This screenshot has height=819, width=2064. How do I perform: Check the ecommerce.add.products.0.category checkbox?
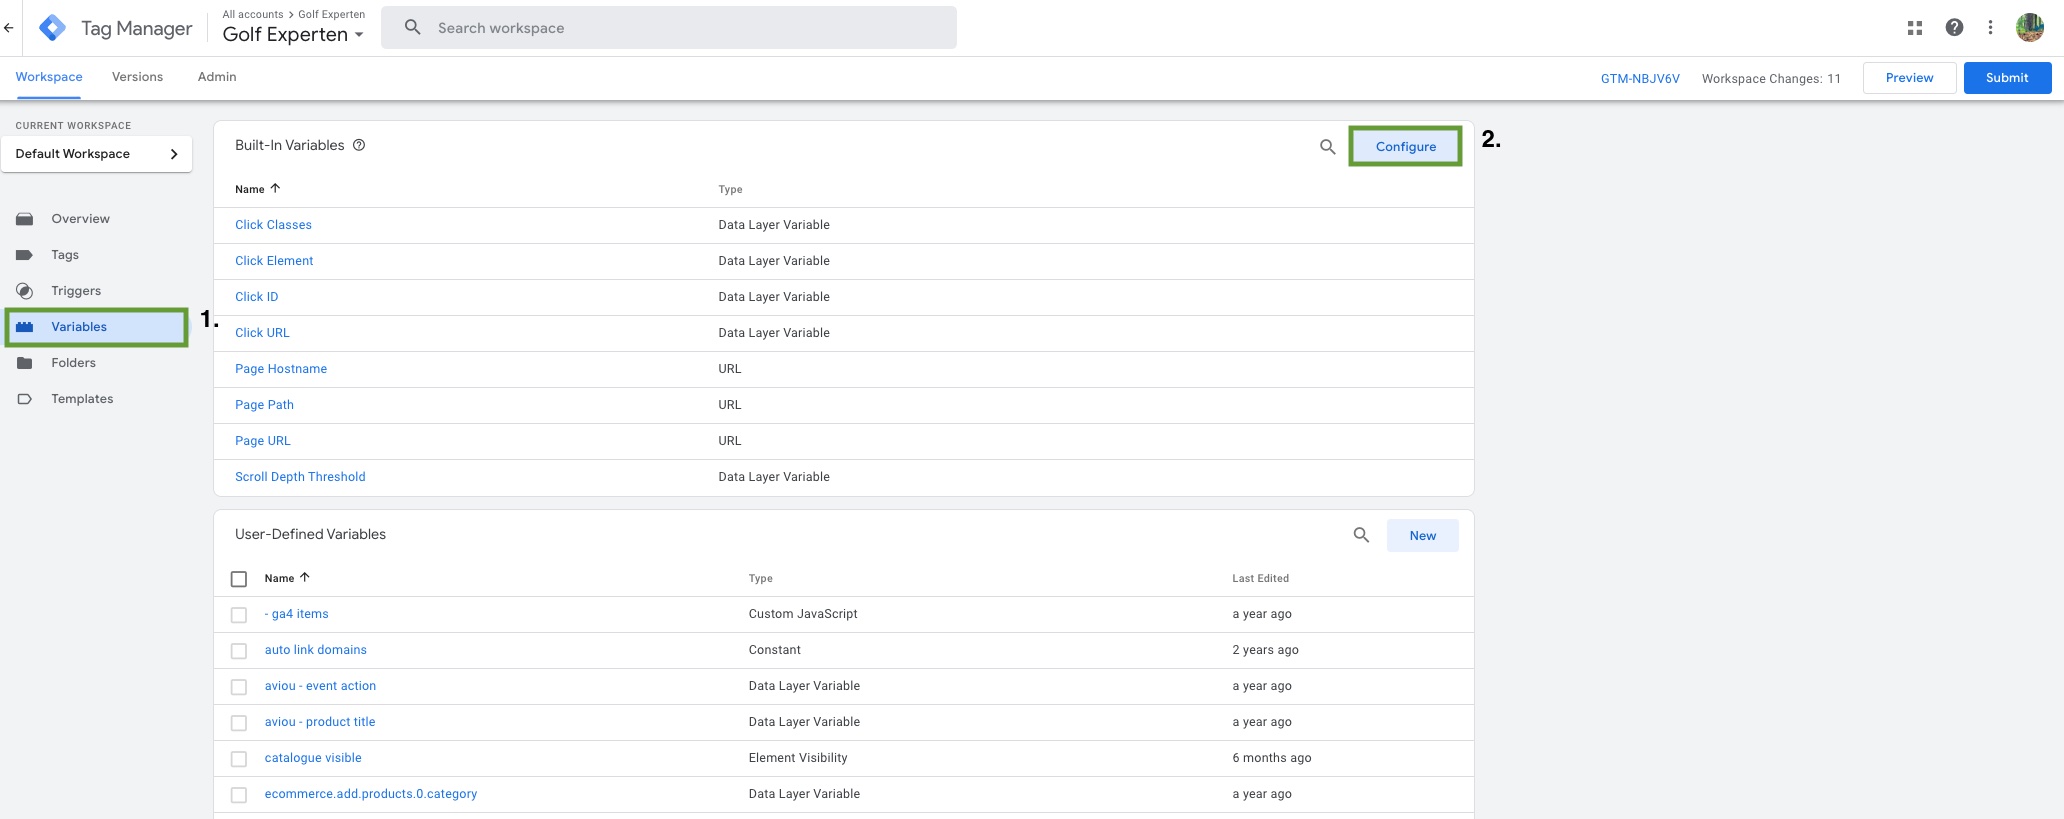click(239, 795)
